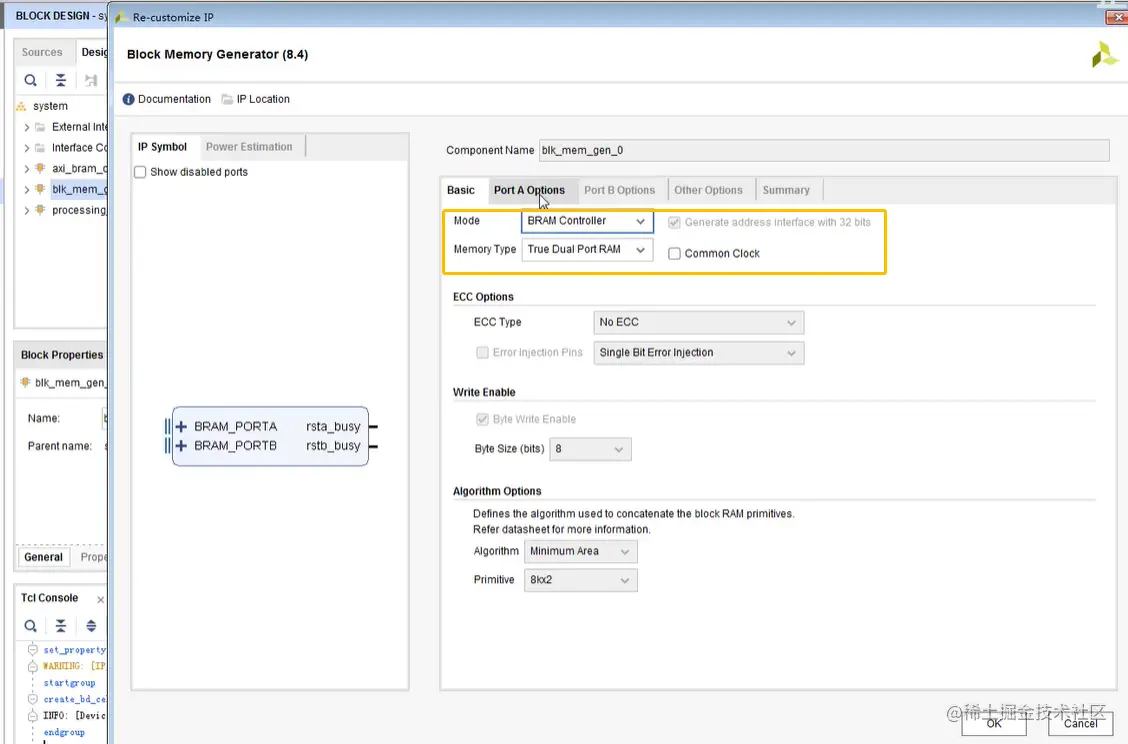Toggle Error Injection Pins checkbox

coord(483,353)
